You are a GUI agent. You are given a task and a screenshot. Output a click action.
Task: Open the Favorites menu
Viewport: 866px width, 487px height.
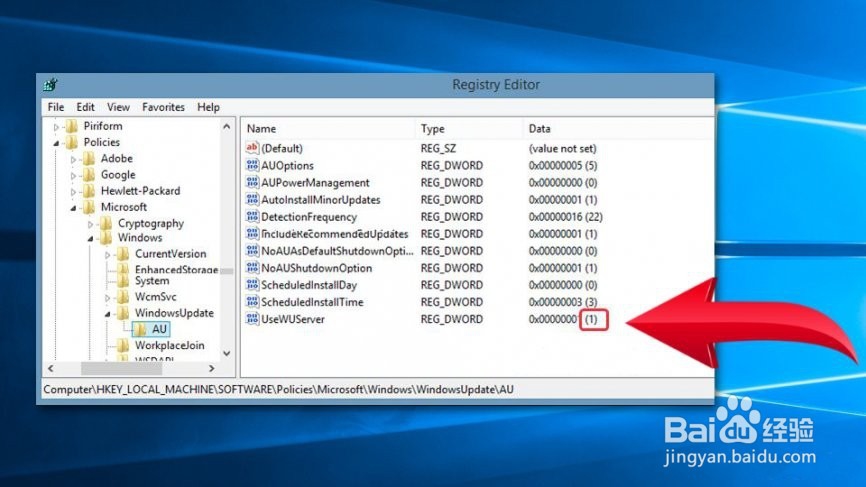163,107
